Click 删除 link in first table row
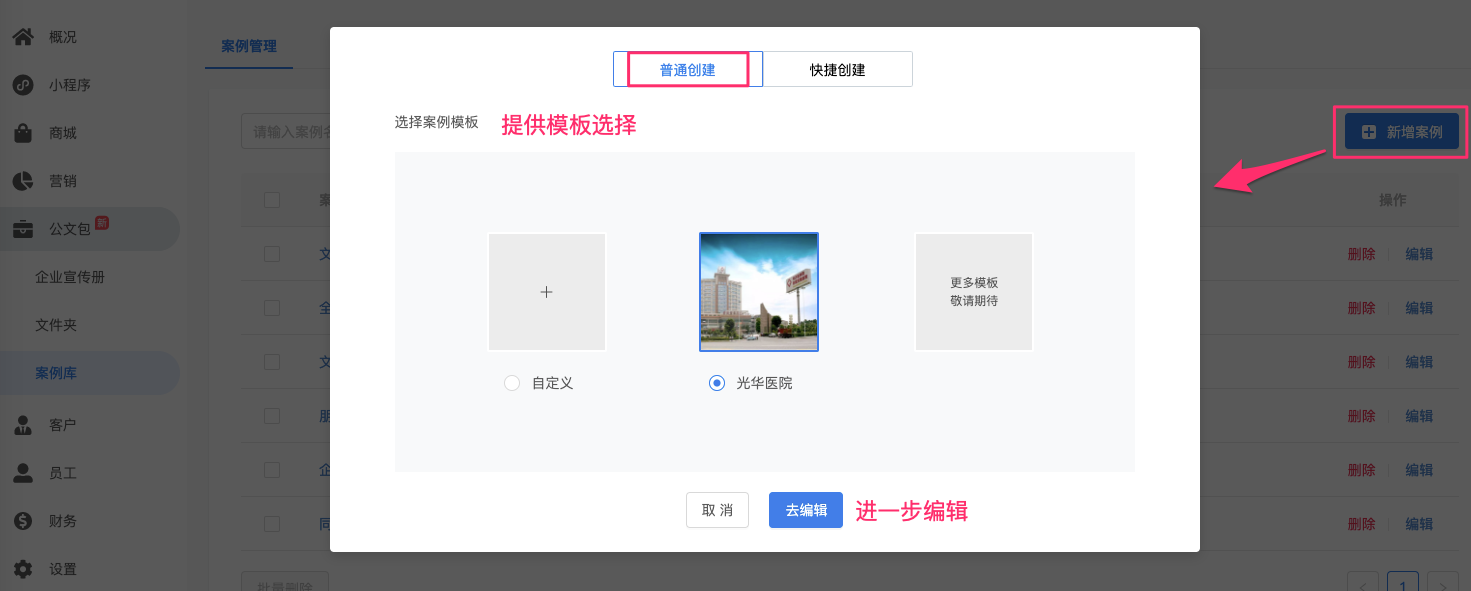The image size is (1471, 591). (1361, 254)
